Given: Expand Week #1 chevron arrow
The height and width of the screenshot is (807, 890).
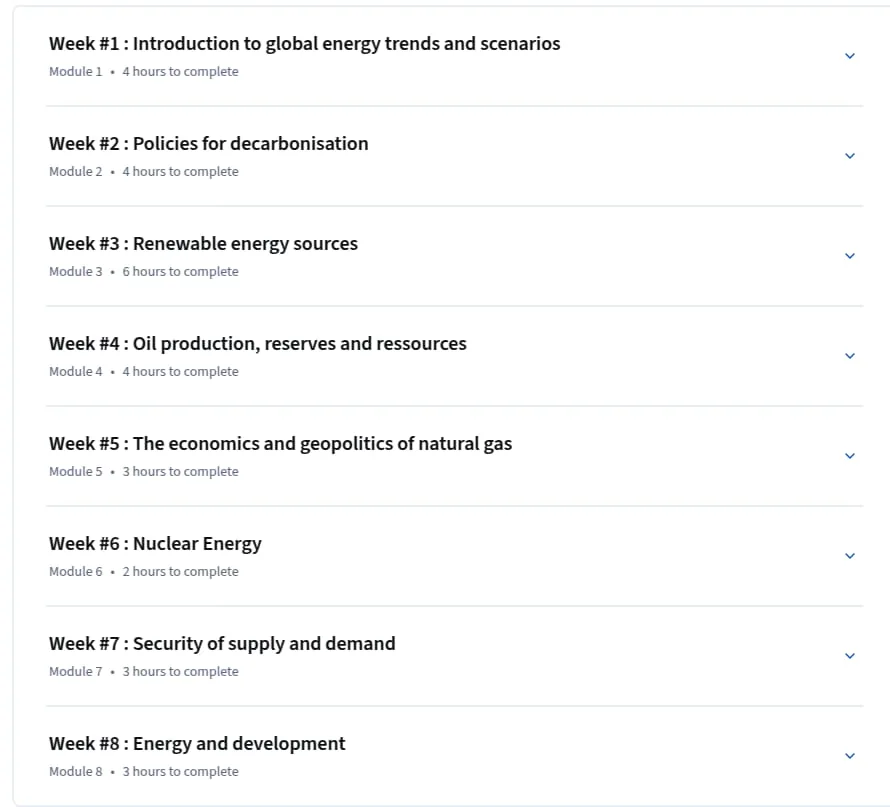Looking at the screenshot, I should tap(850, 56).
